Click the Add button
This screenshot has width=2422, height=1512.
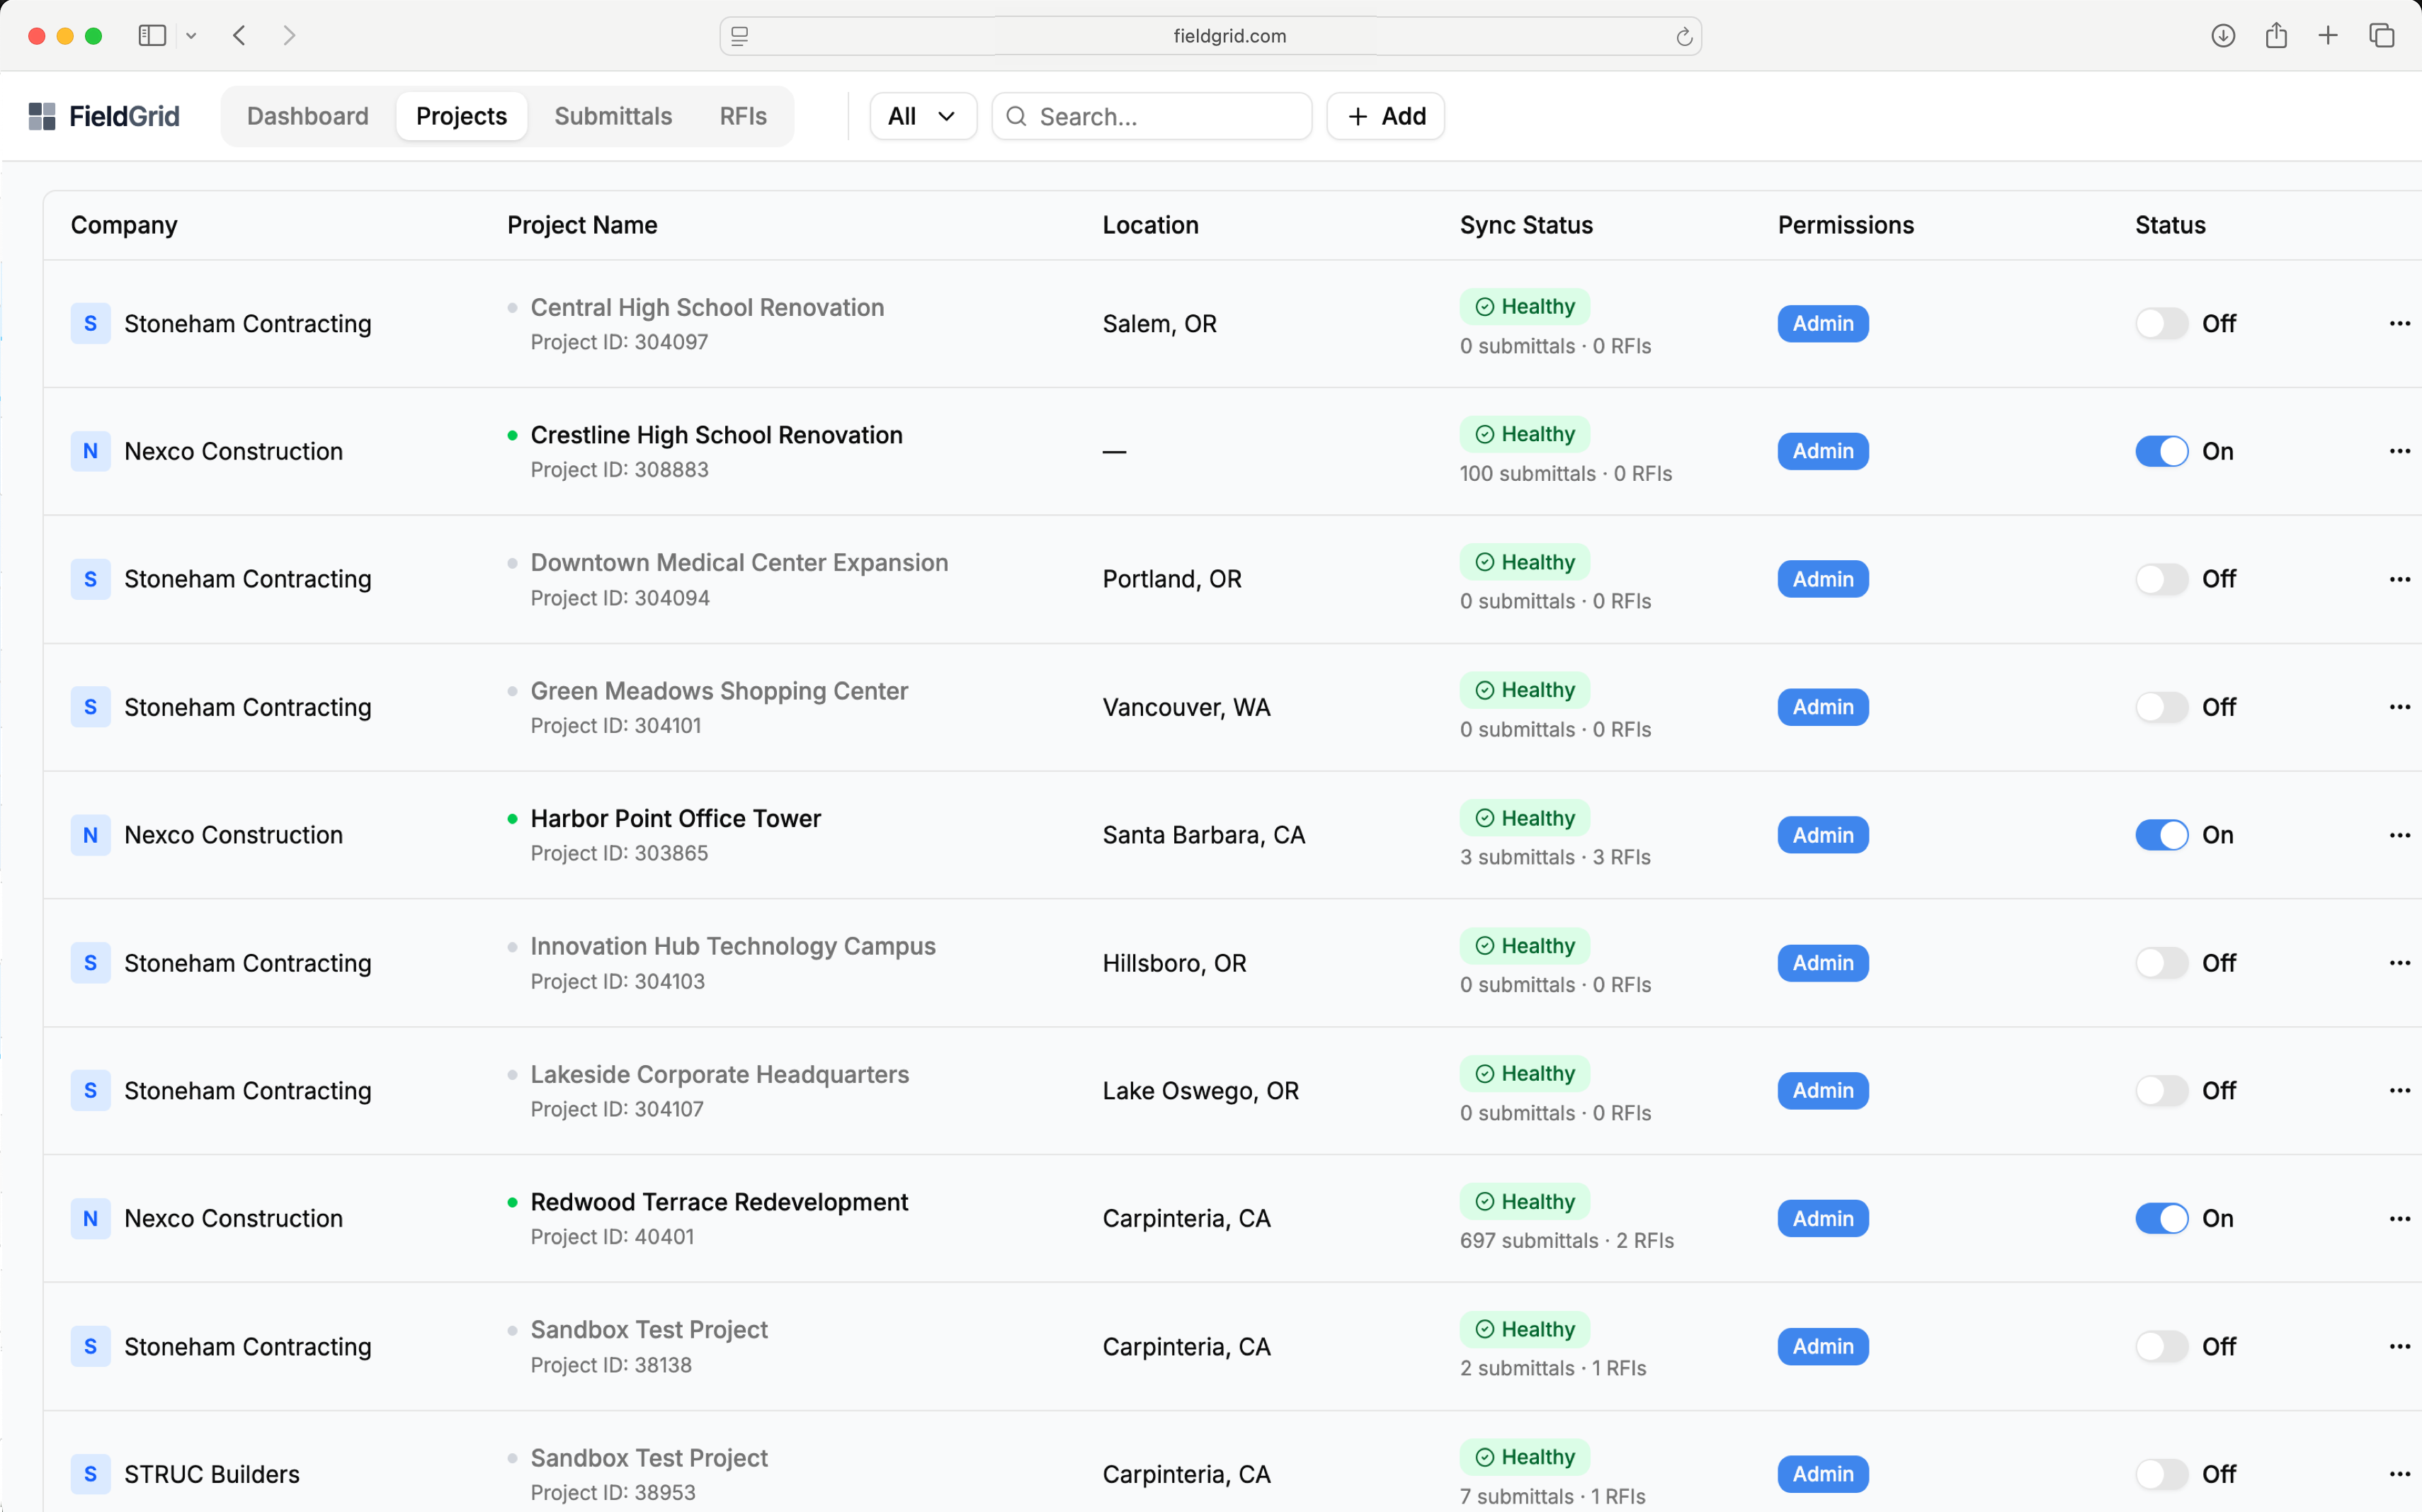(x=1385, y=116)
